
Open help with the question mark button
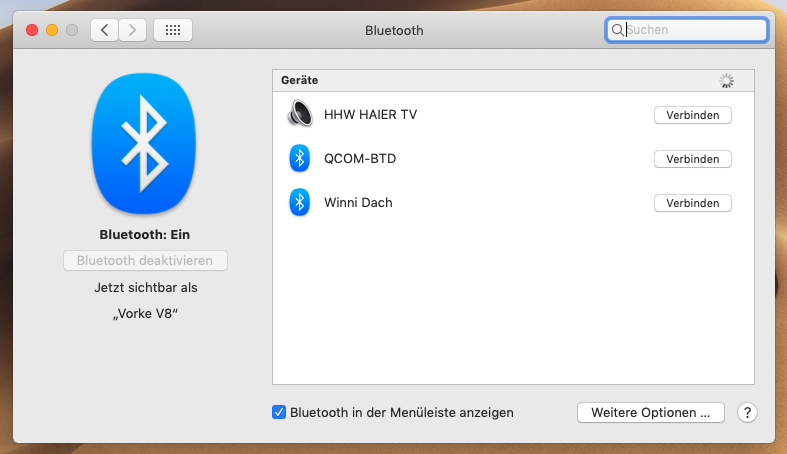pos(746,412)
